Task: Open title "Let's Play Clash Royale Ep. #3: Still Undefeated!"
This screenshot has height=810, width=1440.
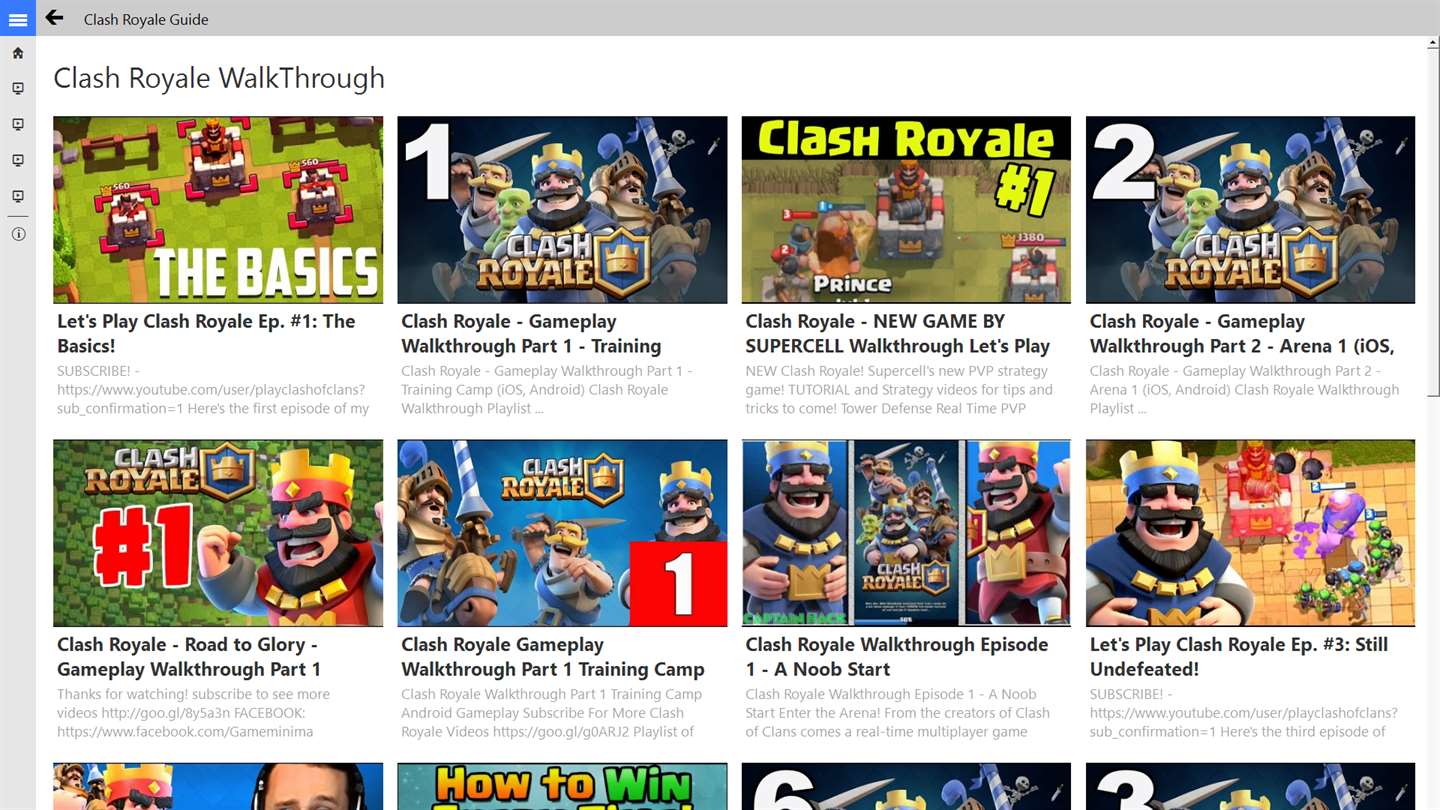Action: pos(1239,657)
